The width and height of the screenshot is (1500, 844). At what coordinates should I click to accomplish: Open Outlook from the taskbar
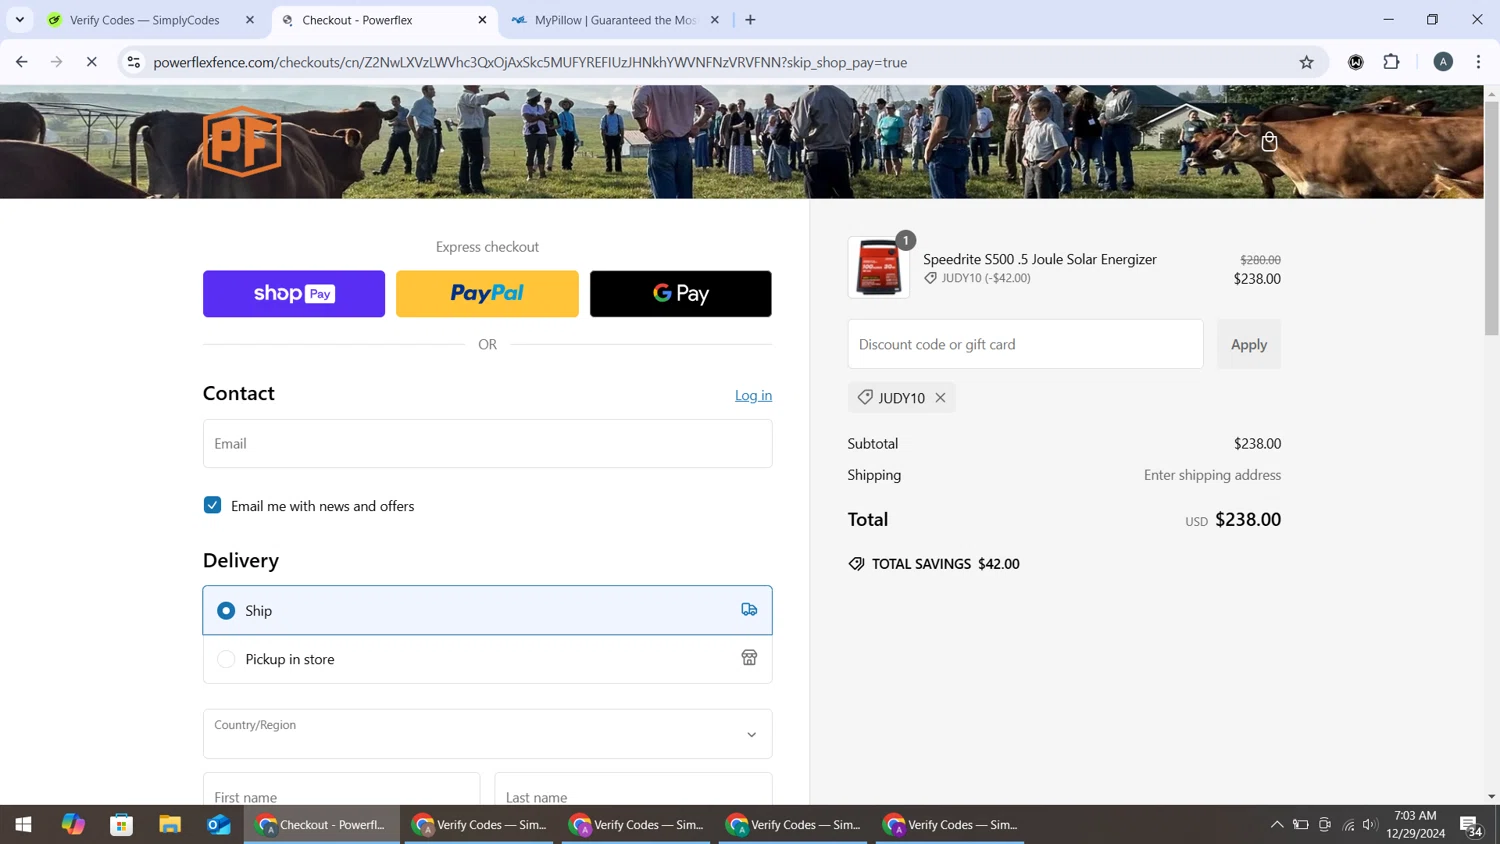(x=219, y=824)
